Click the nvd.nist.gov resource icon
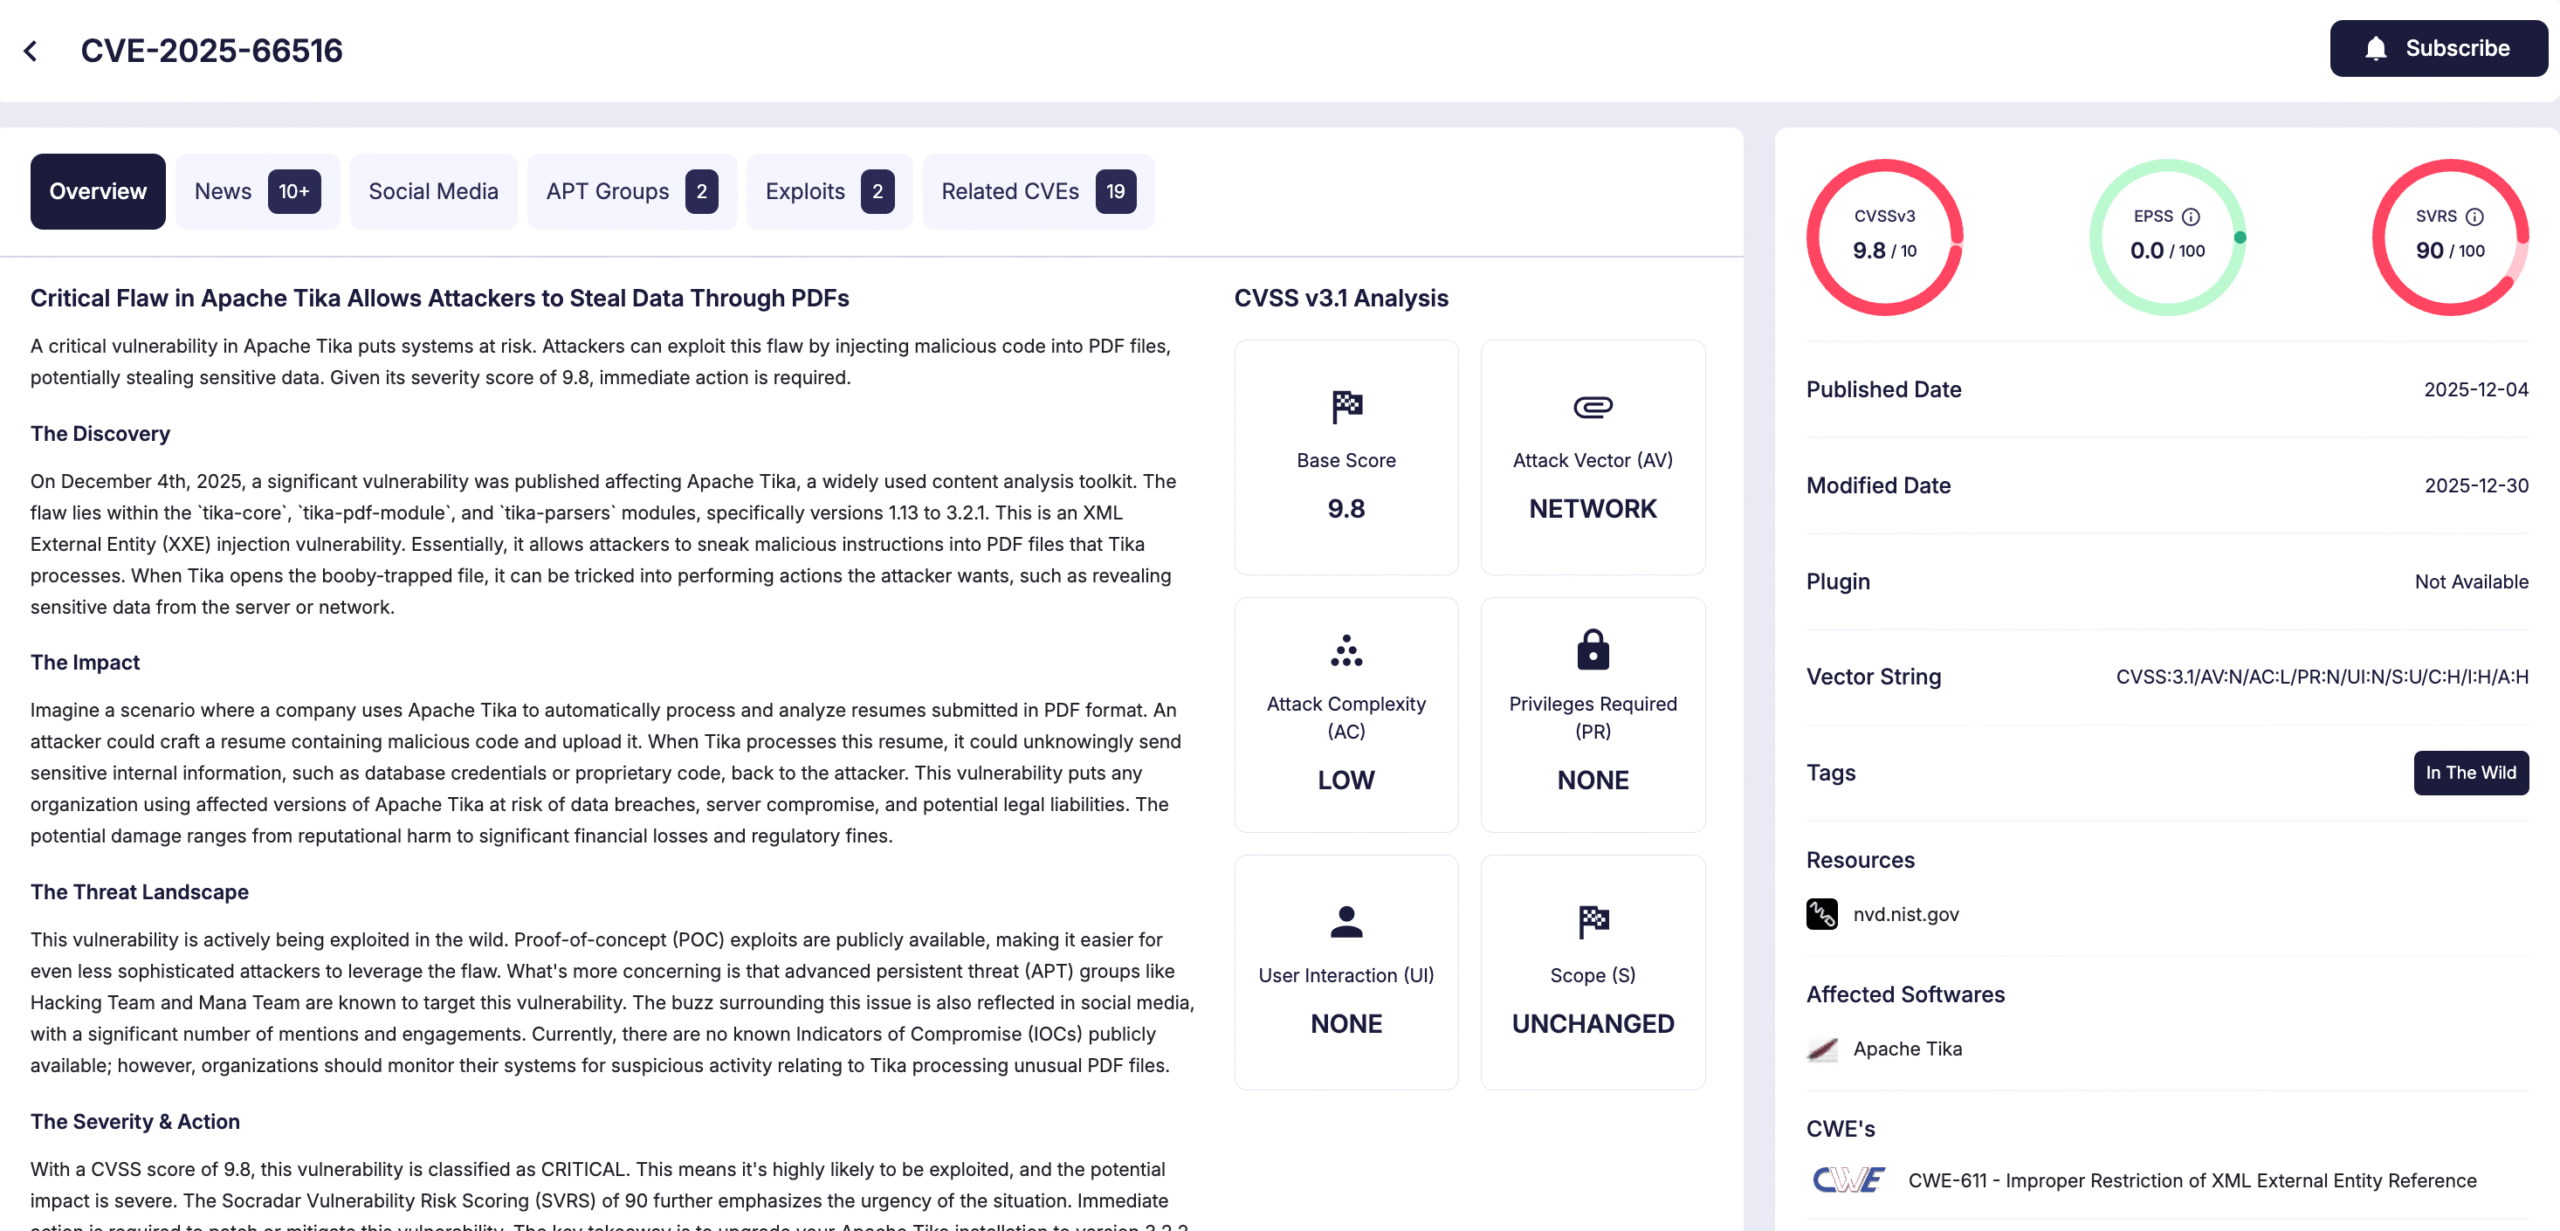The image size is (2560, 1231). [1822, 913]
